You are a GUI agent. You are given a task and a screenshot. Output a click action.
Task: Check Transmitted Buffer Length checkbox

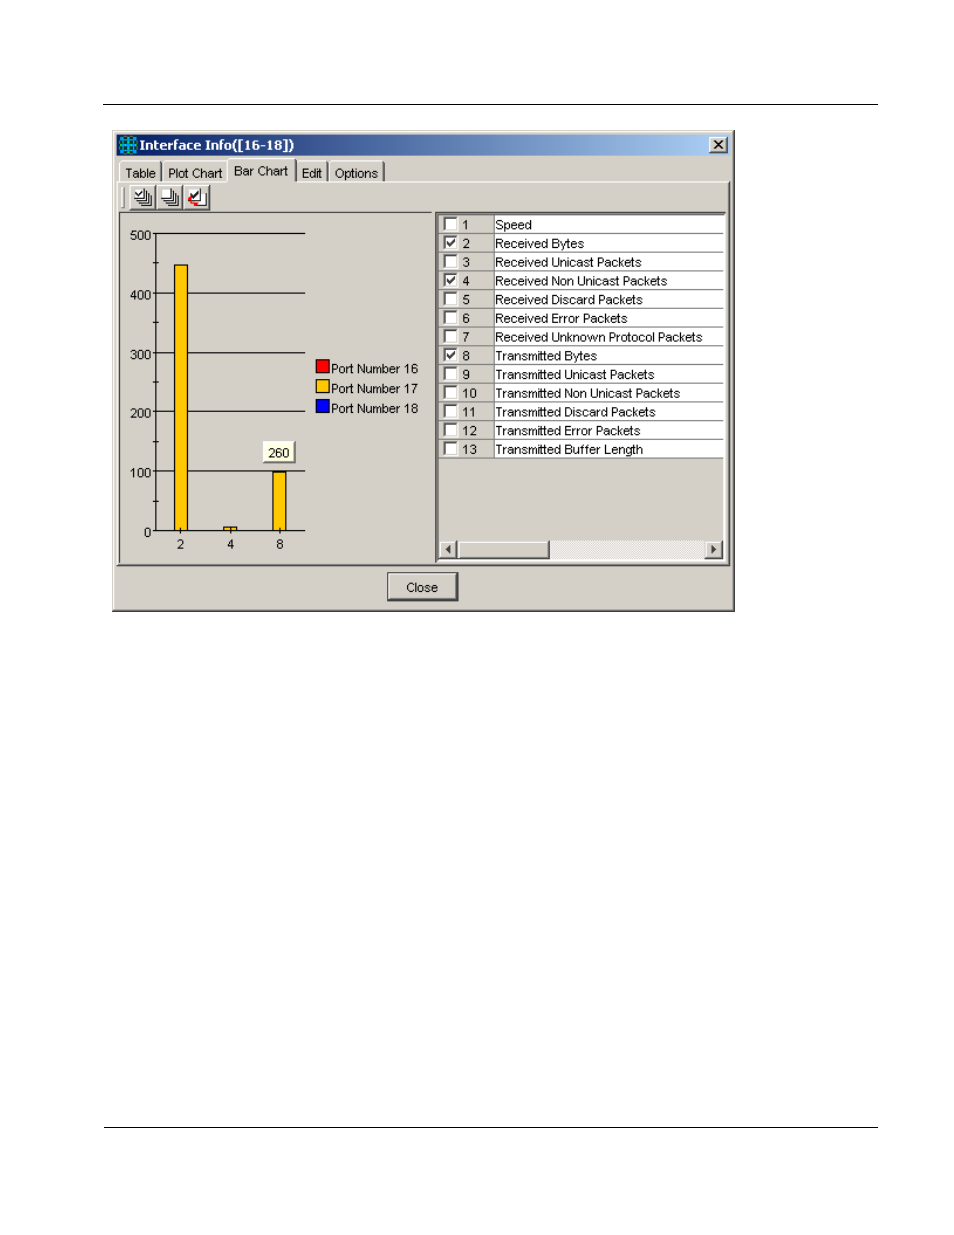451,449
